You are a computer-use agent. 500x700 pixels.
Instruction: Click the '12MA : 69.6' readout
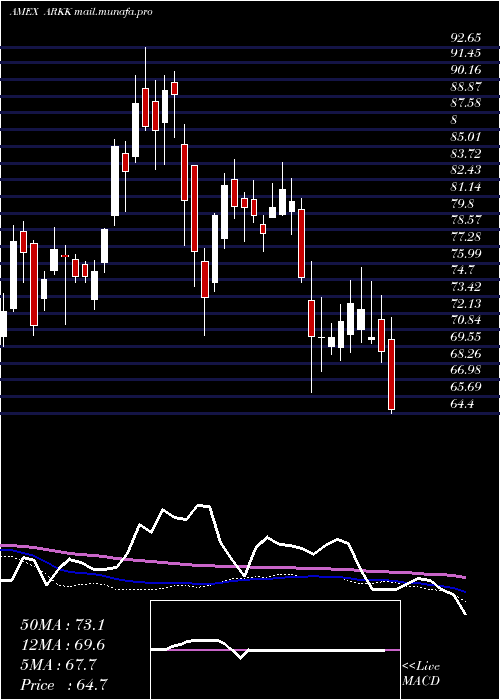[x=62, y=645]
